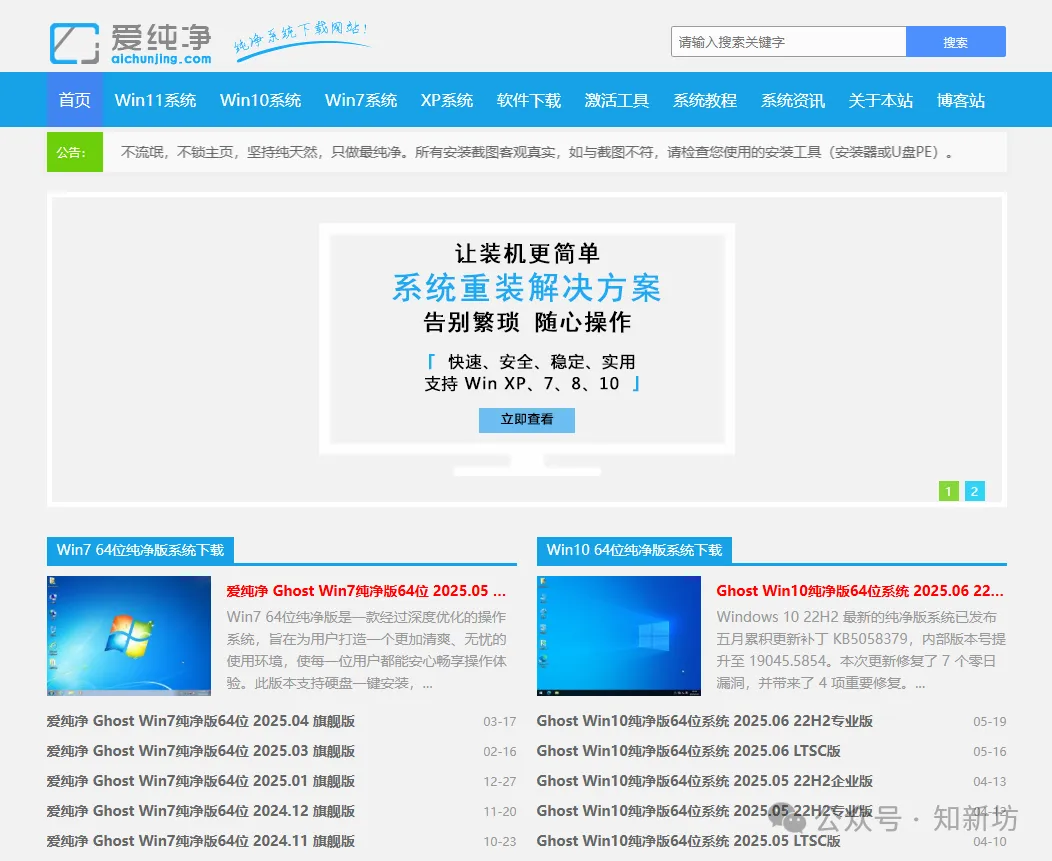Switch to banner slide 1 indicator

tap(948, 491)
